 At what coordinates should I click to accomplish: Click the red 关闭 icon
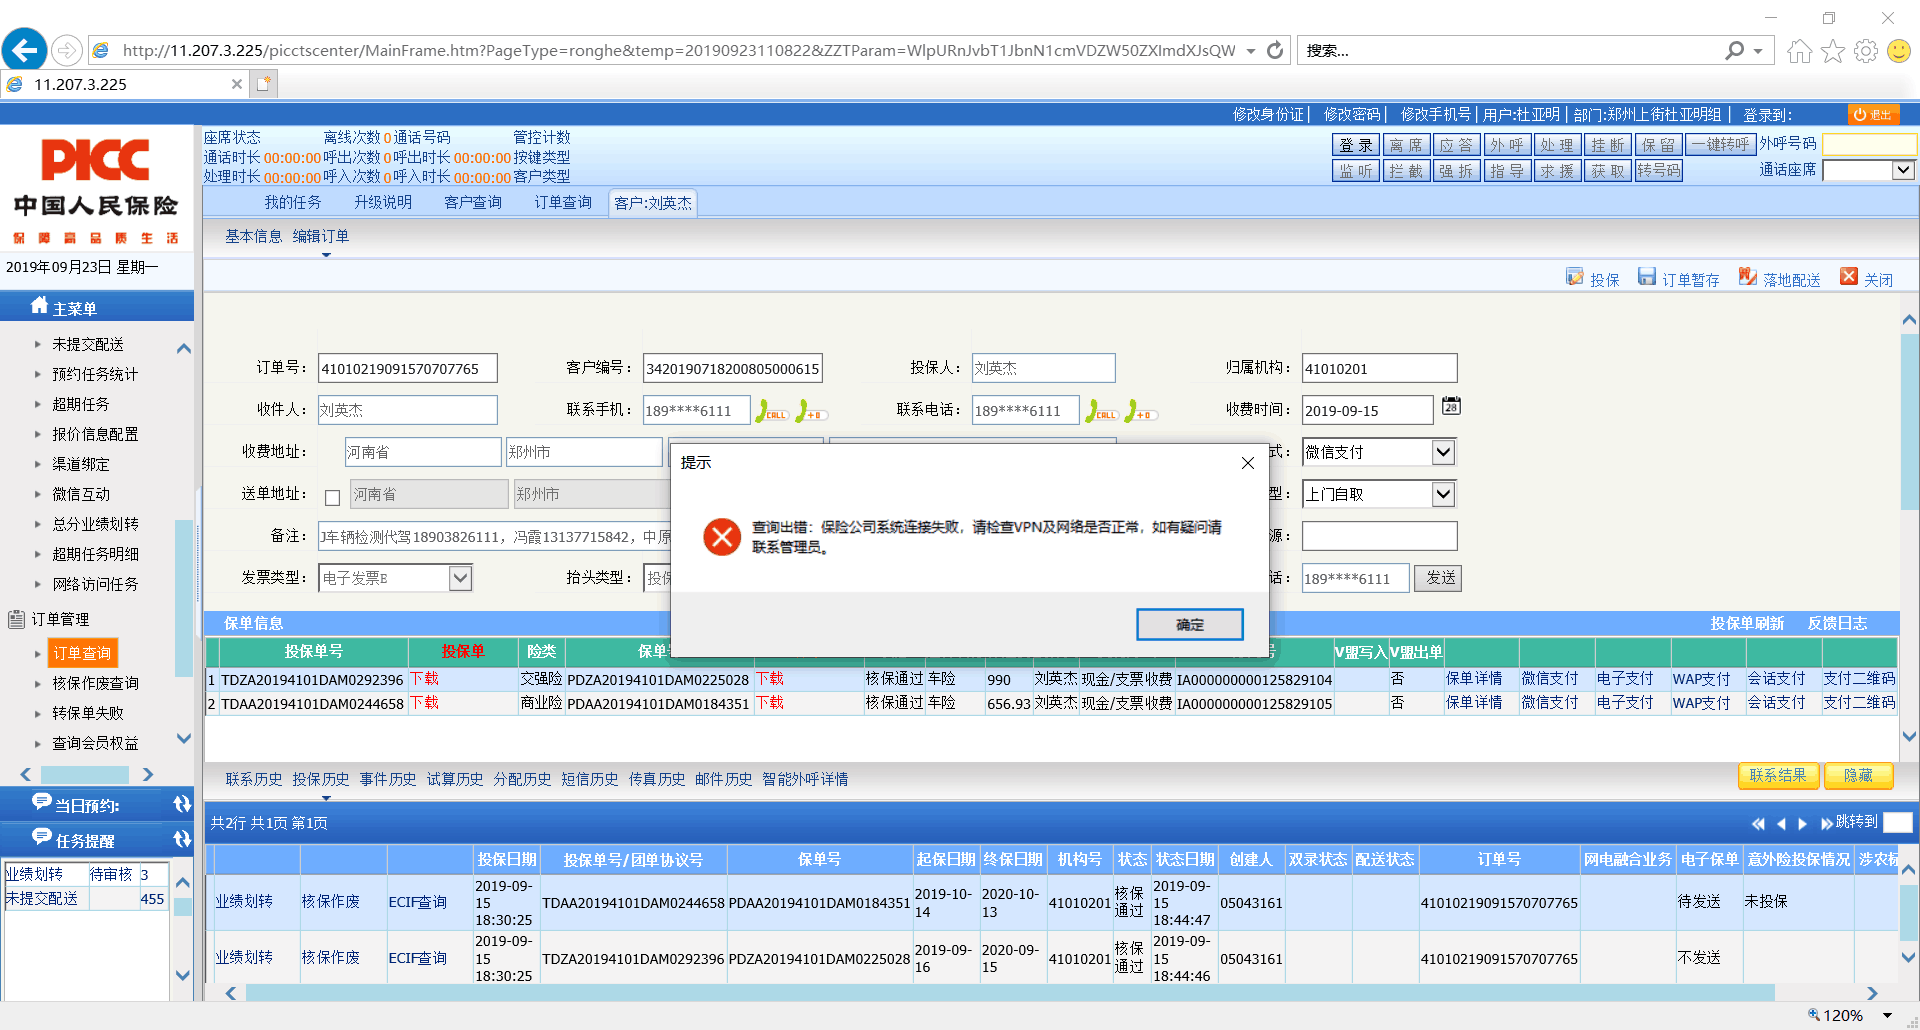(1849, 278)
